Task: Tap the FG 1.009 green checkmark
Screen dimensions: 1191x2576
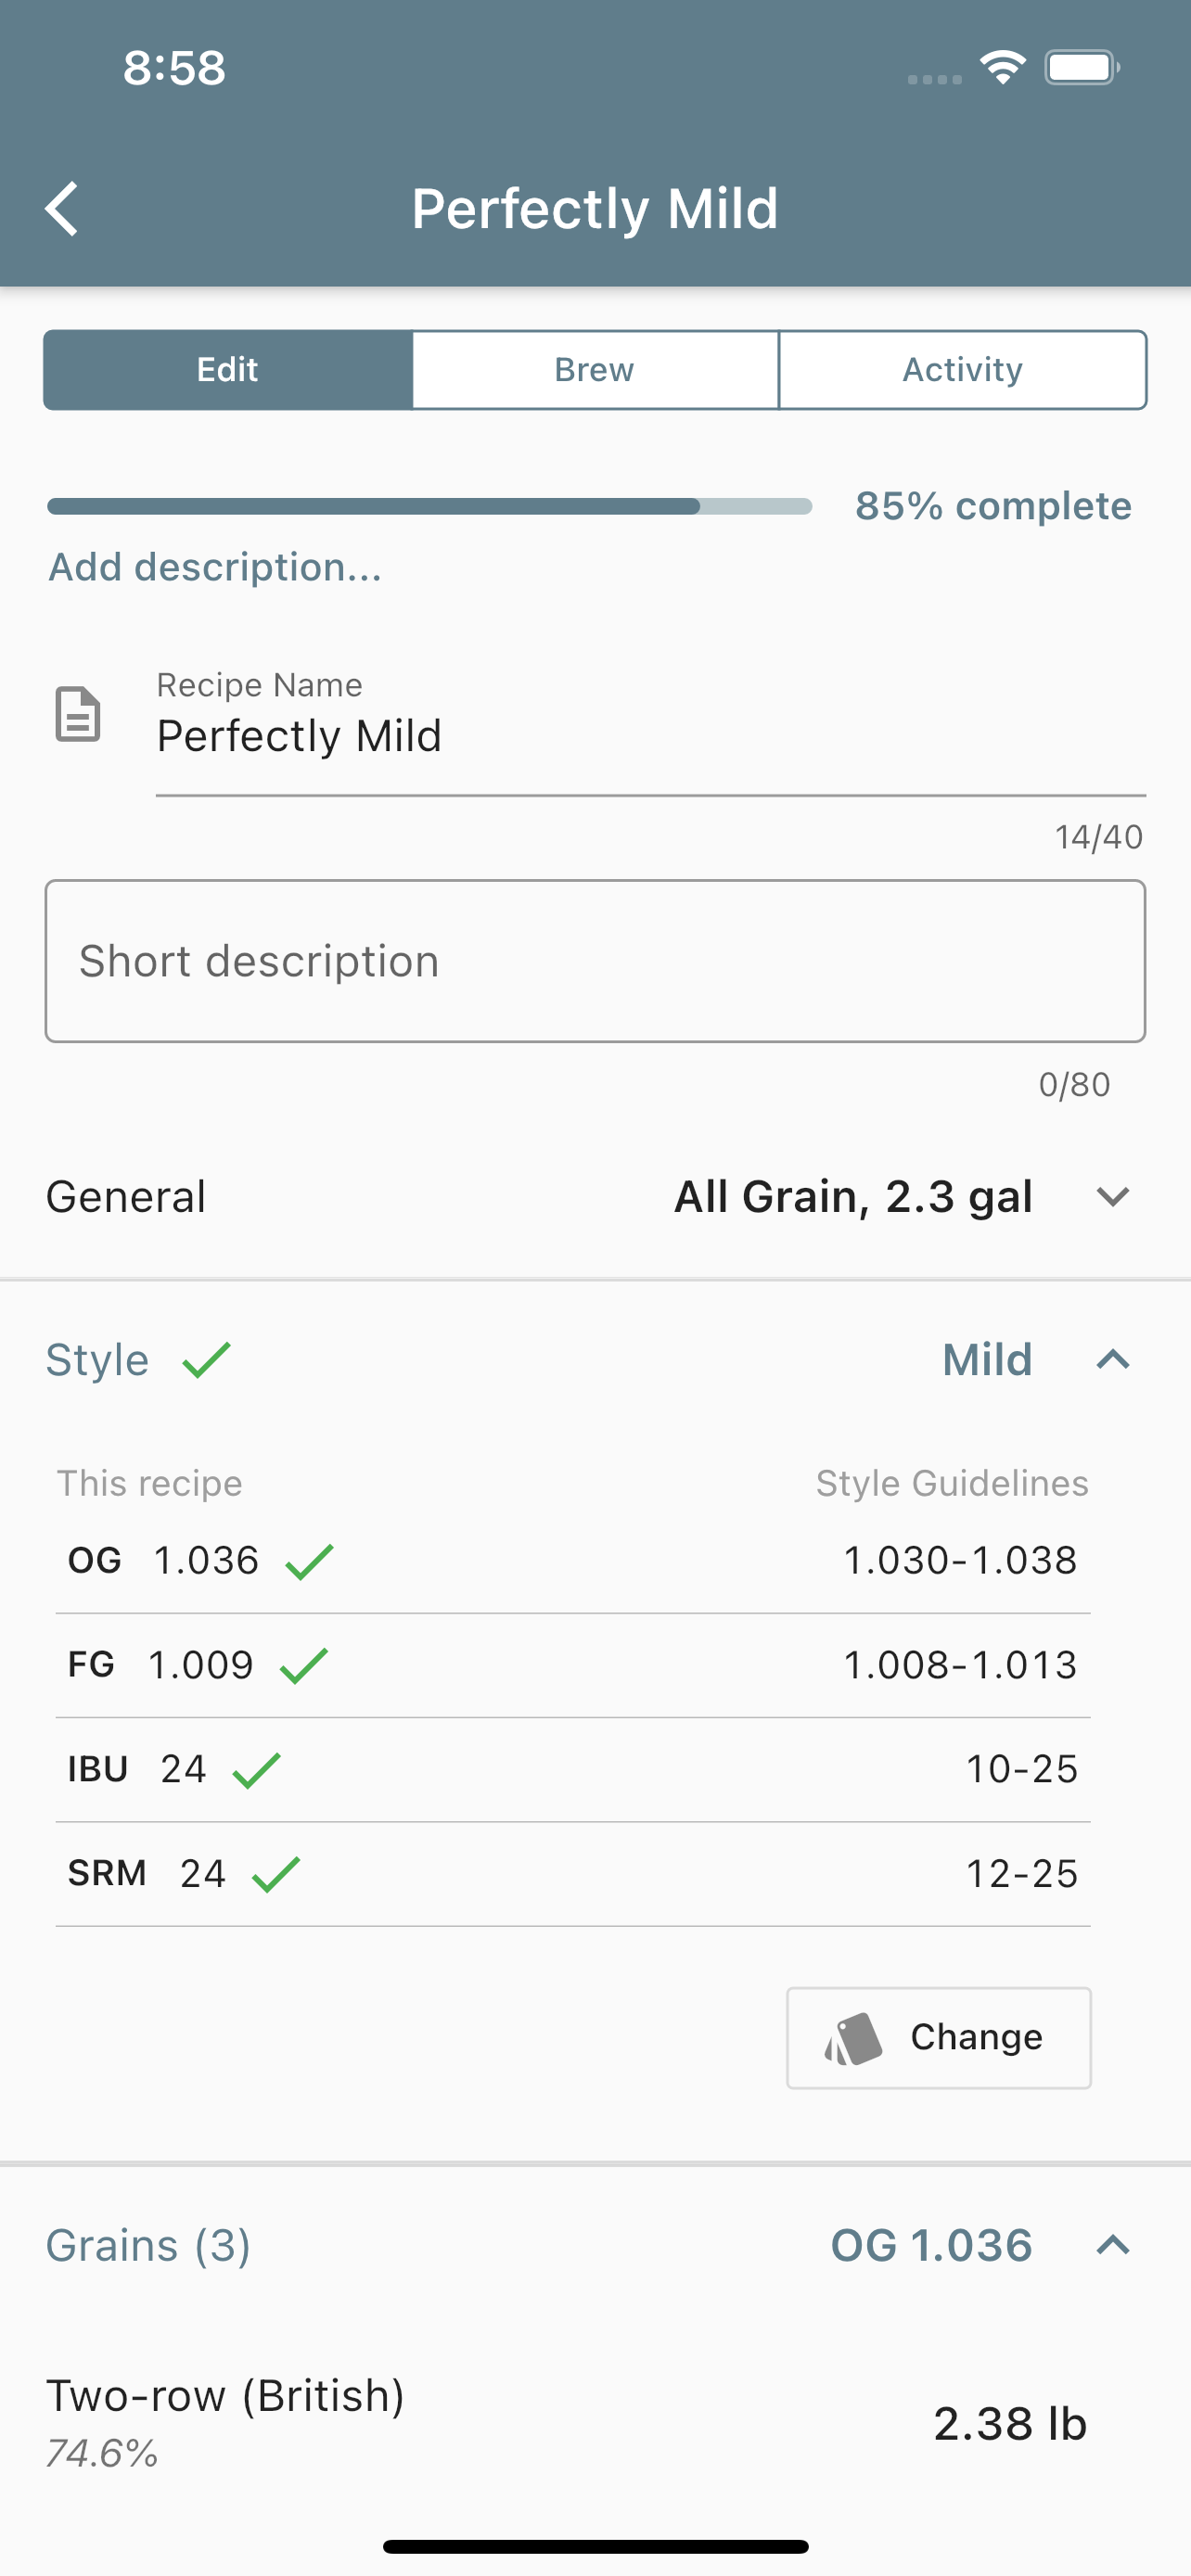Action: coord(304,1665)
